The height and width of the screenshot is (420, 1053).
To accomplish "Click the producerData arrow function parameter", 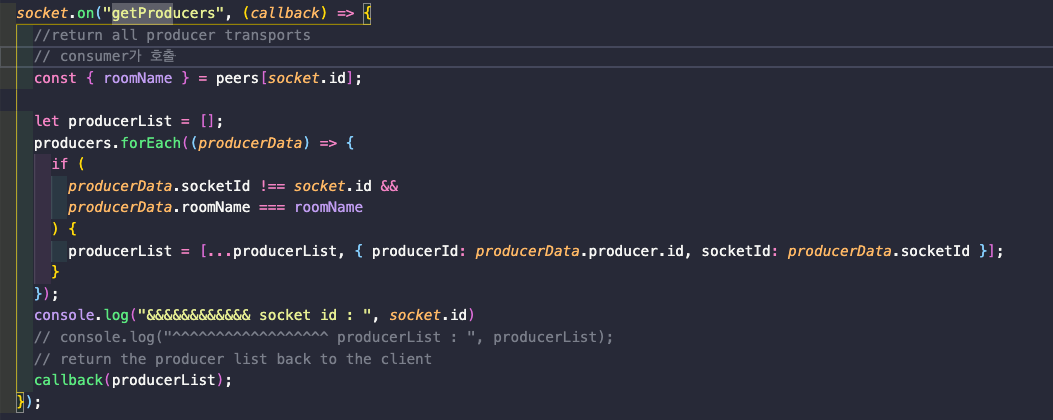I will point(250,142).
